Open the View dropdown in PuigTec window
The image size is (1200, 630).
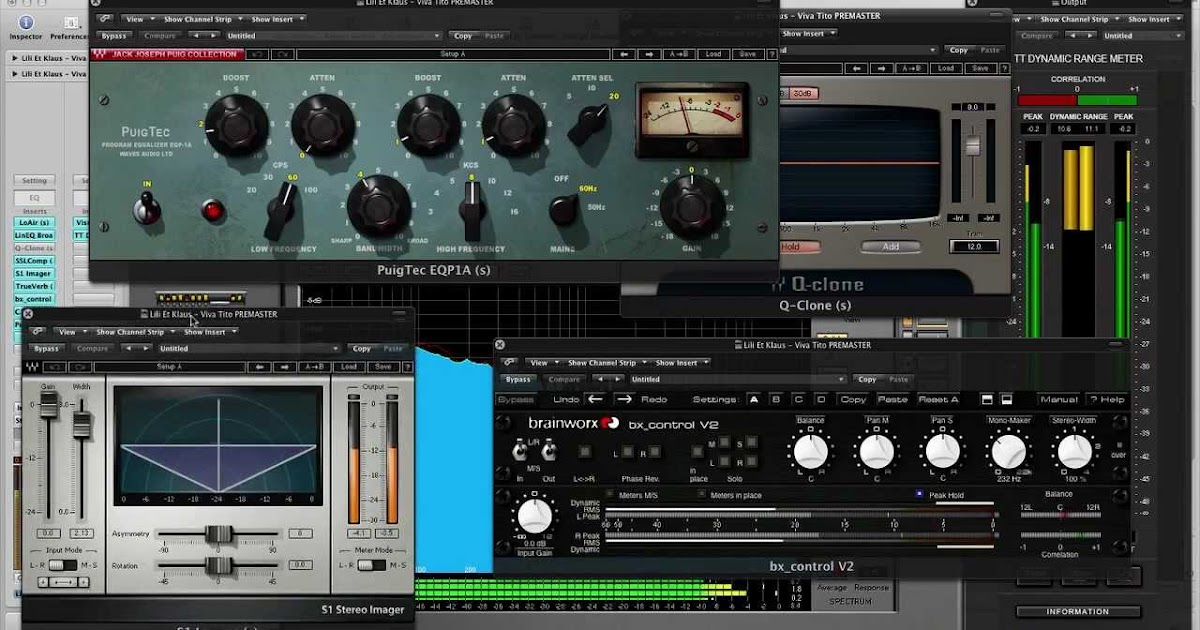tap(142, 19)
